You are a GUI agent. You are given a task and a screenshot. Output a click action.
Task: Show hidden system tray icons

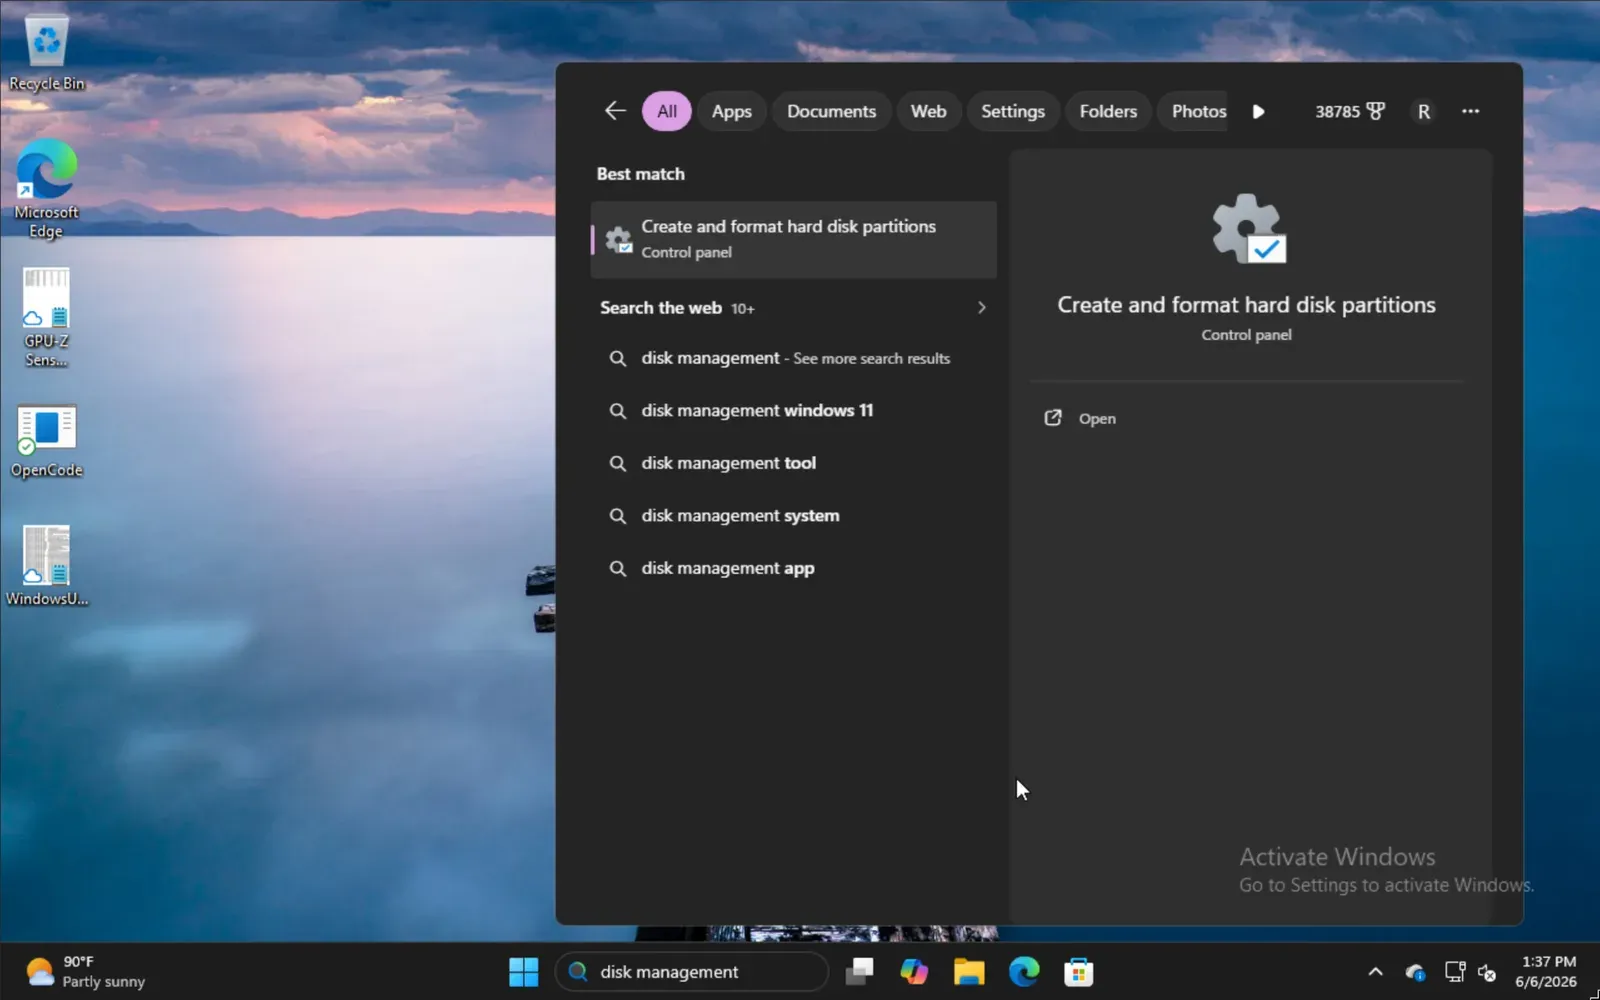coord(1375,971)
